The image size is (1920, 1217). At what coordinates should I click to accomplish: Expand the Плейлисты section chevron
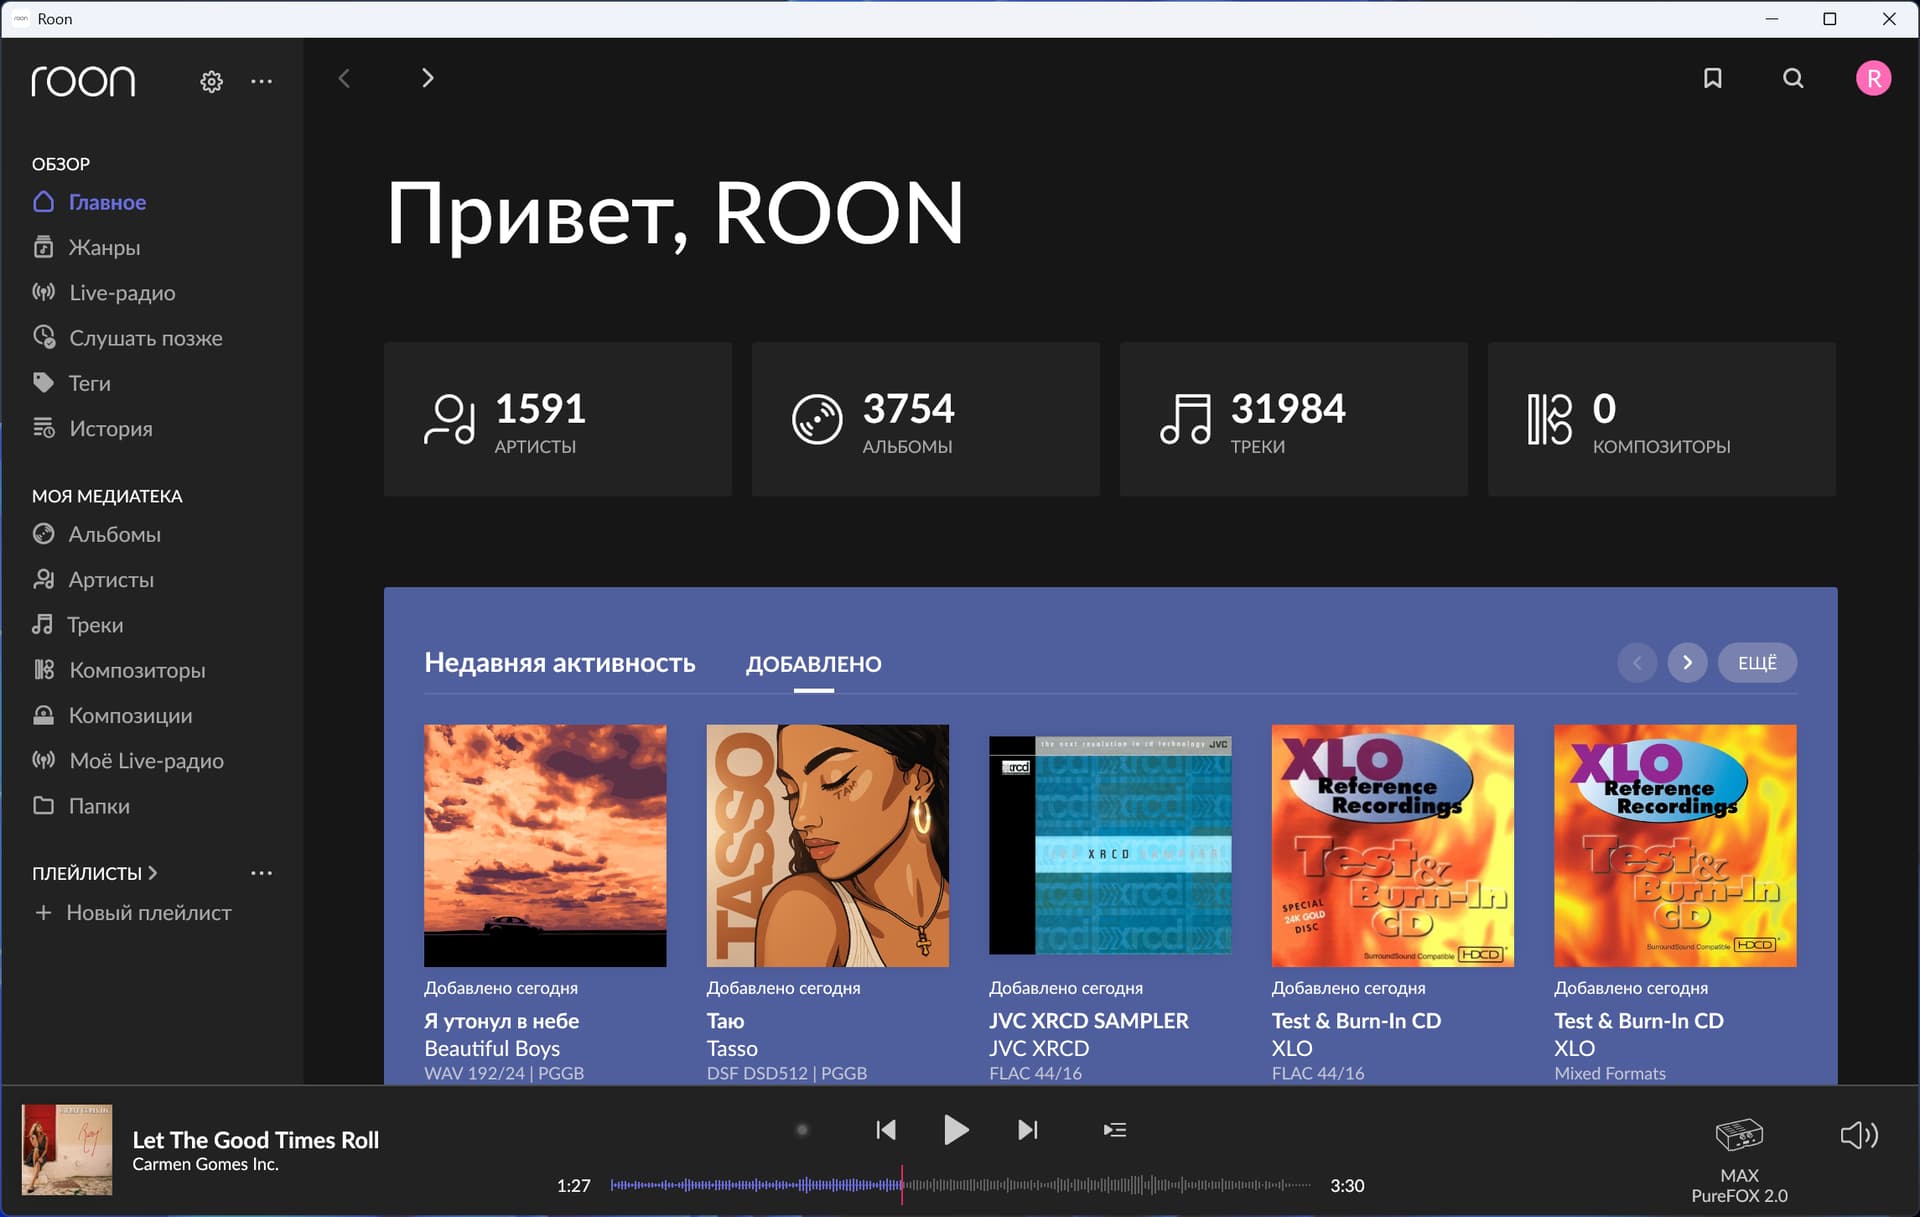click(x=153, y=873)
